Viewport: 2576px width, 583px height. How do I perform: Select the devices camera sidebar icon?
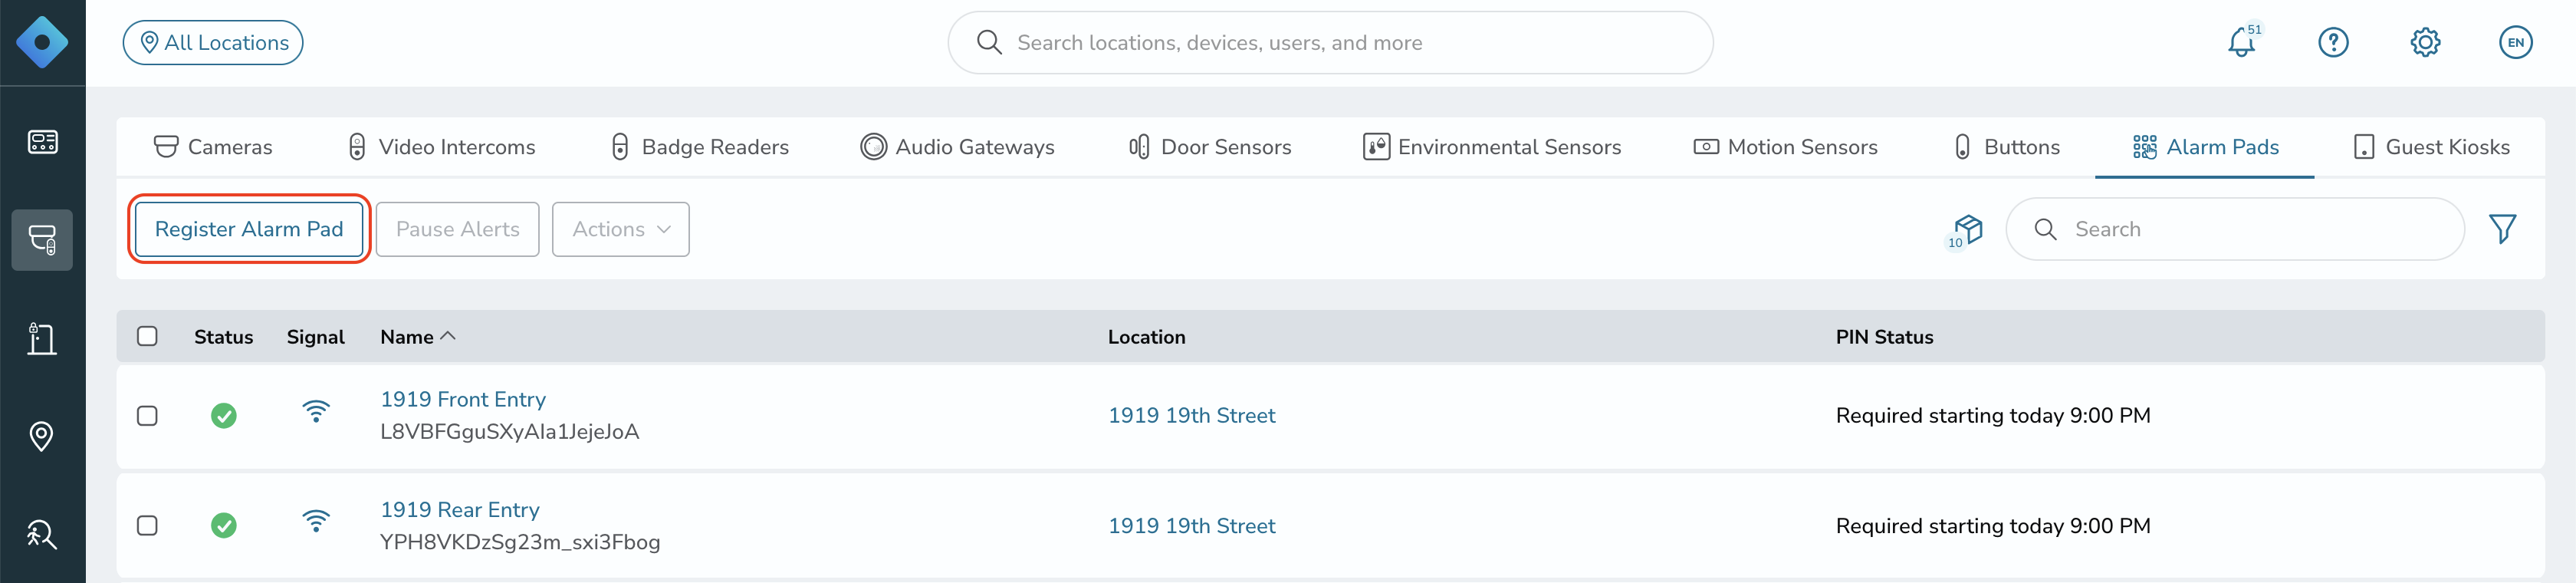tap(42, 240)
